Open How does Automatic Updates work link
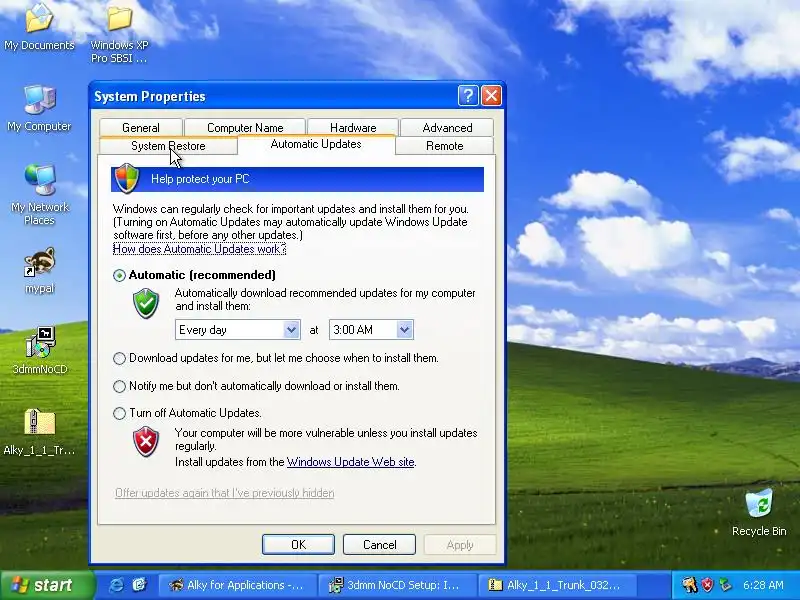This screenshot has width=800, height=600. click(199, 249)
